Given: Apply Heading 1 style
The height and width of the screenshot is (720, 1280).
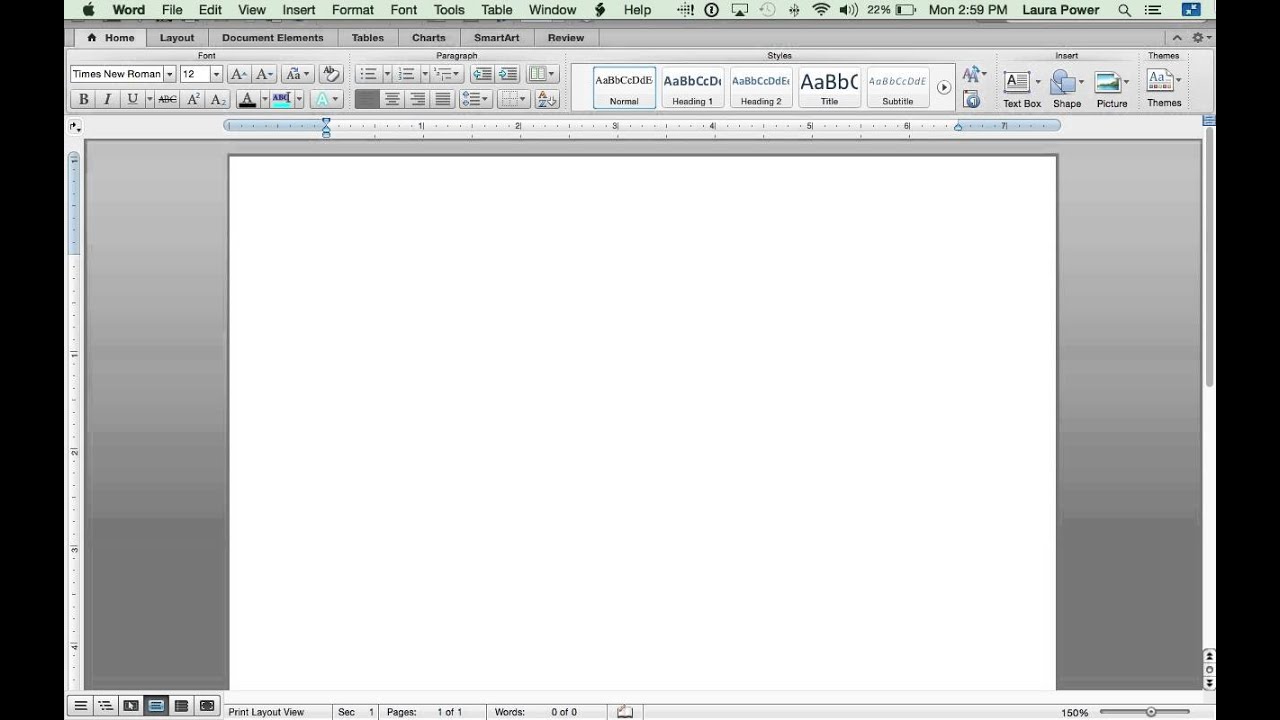Looking at the screenshot, I should point(692,88).
